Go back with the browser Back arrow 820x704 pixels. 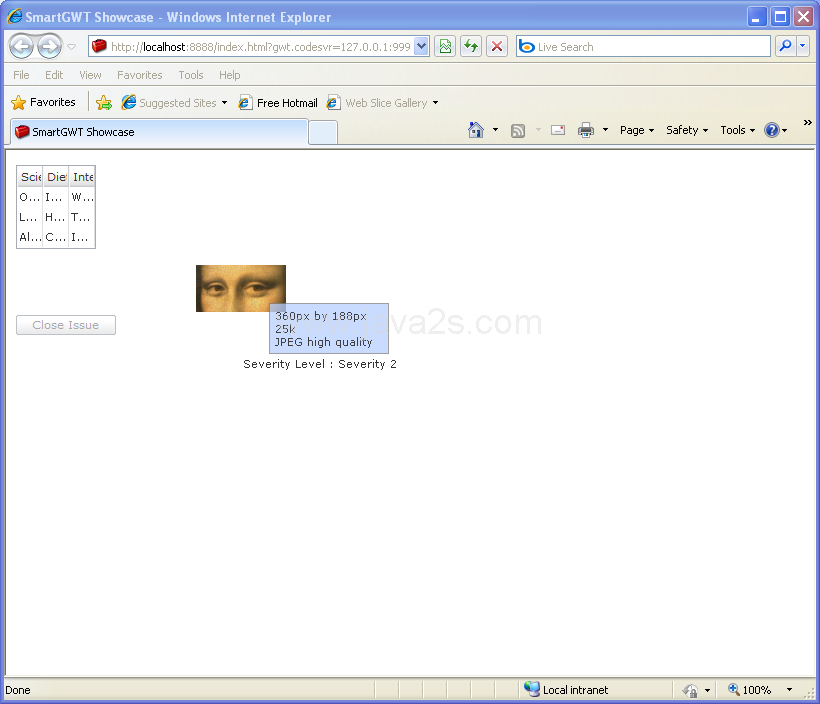point(21,47)
